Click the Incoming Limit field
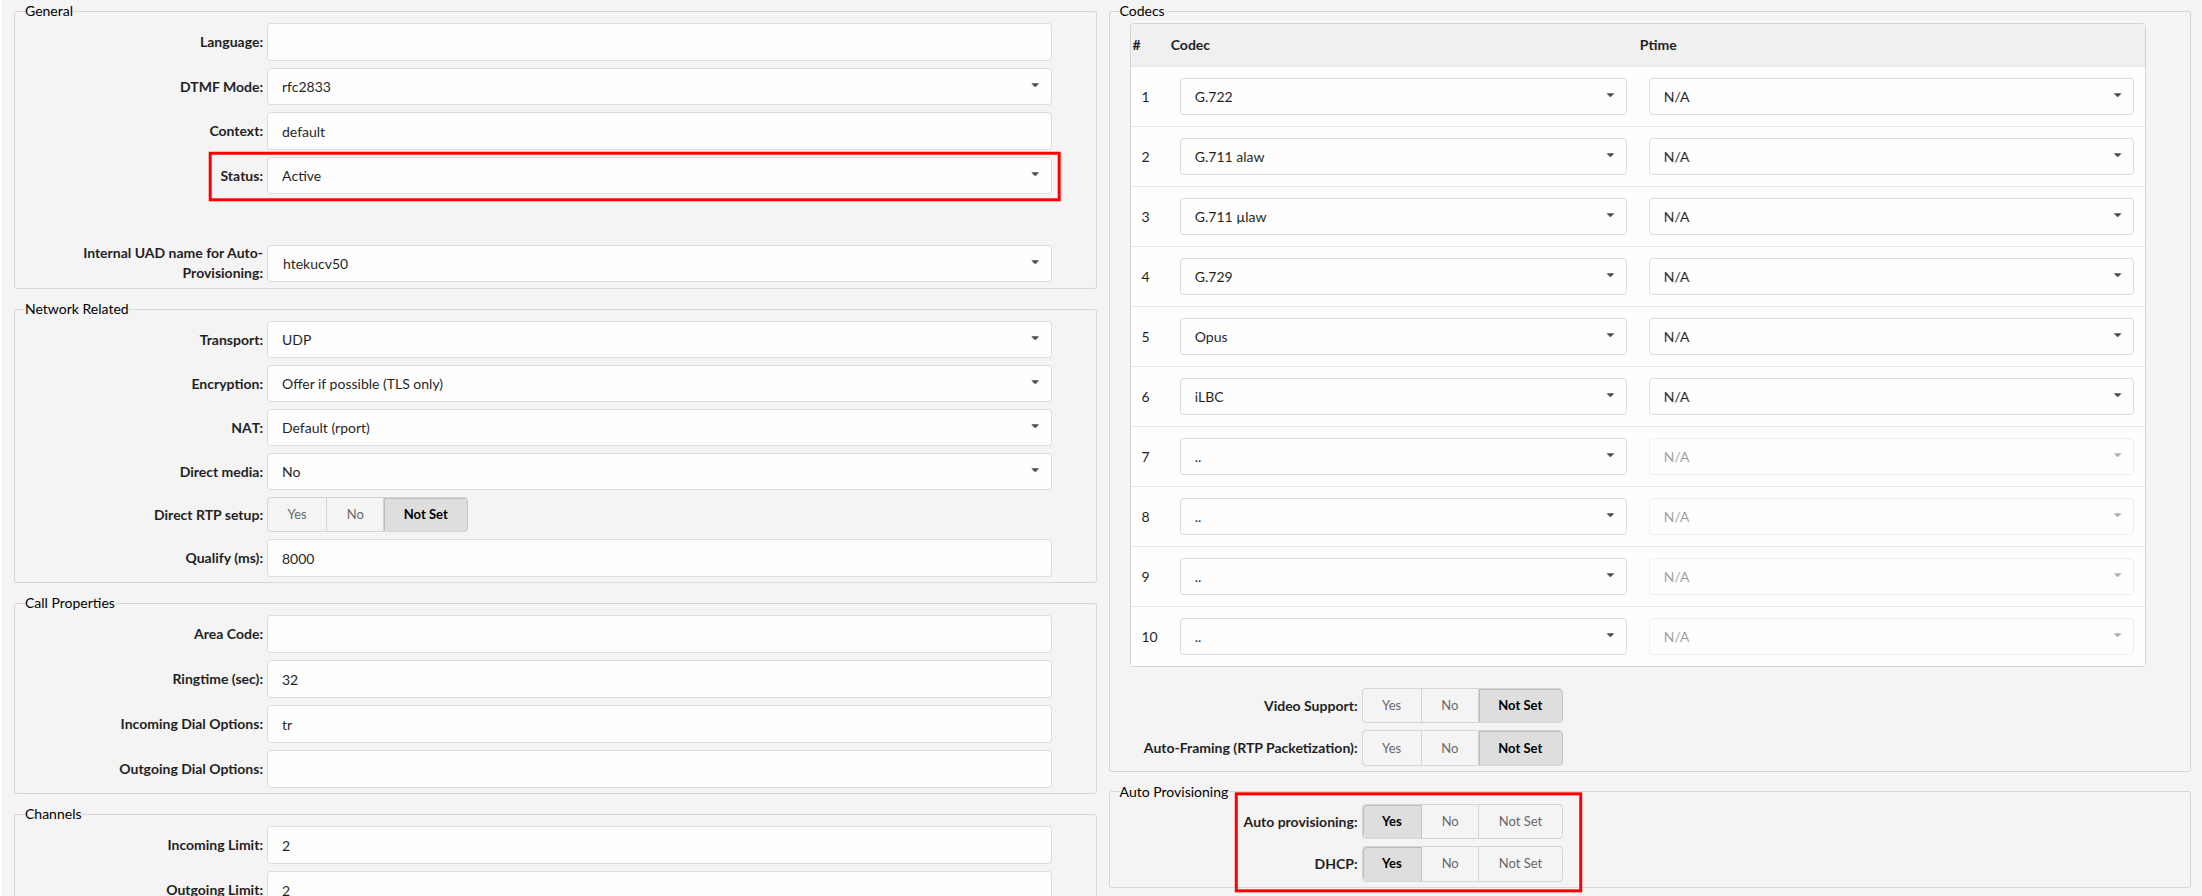Screen dimensions: 2202x896 click(x=658, y=846)
